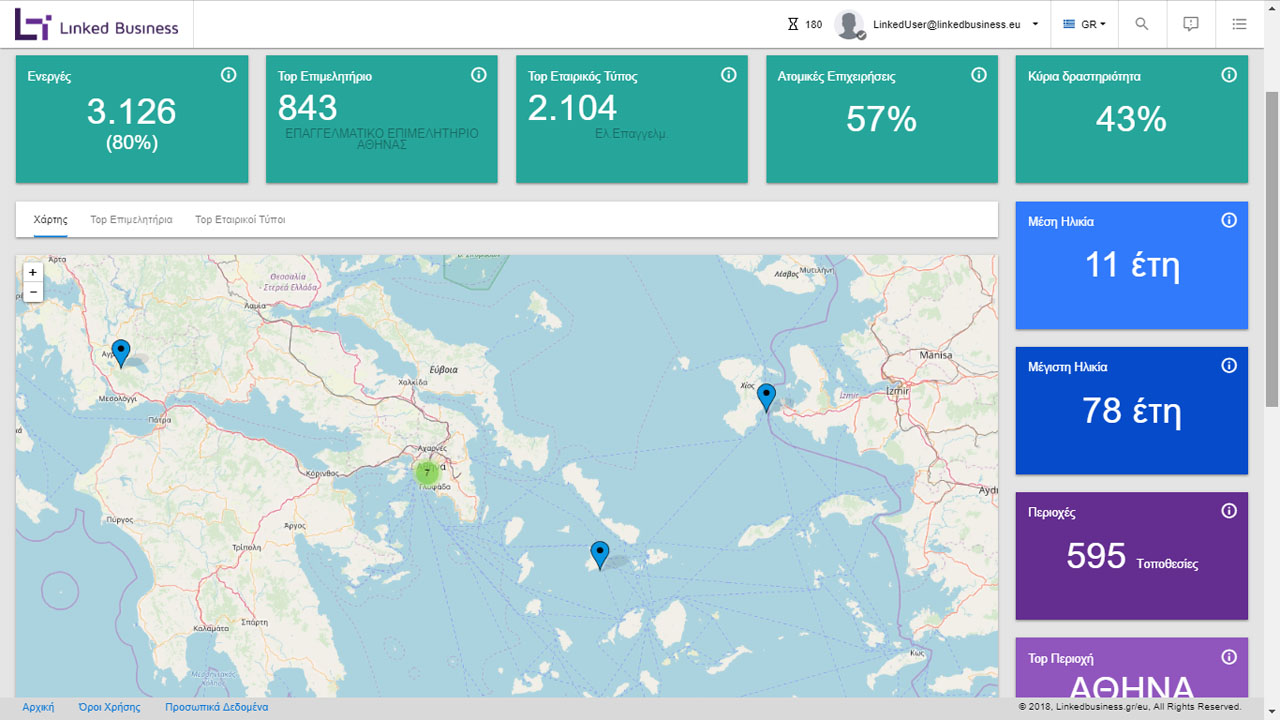Click the Linked Business logo

click(96, 24)
